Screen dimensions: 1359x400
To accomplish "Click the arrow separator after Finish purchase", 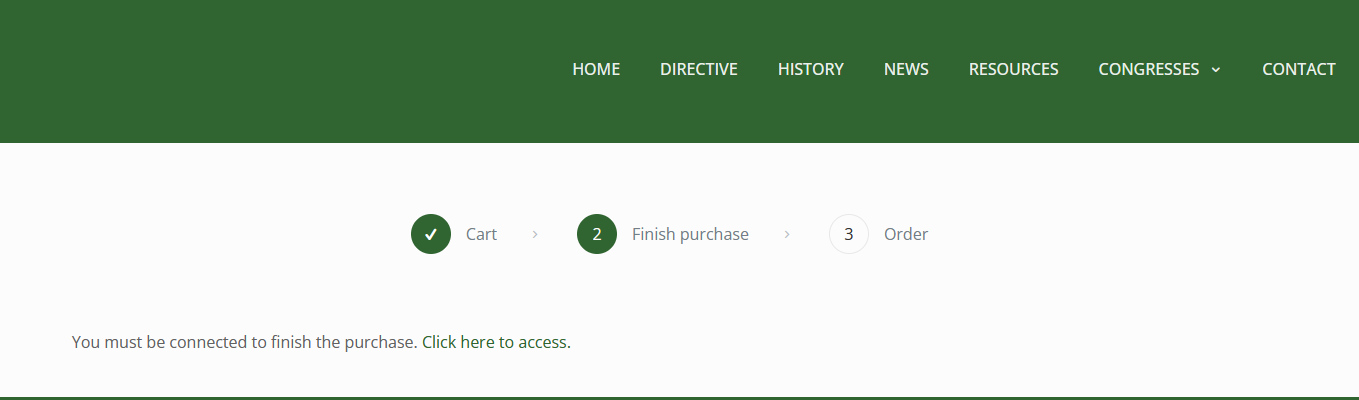I will tap(787, 234).
